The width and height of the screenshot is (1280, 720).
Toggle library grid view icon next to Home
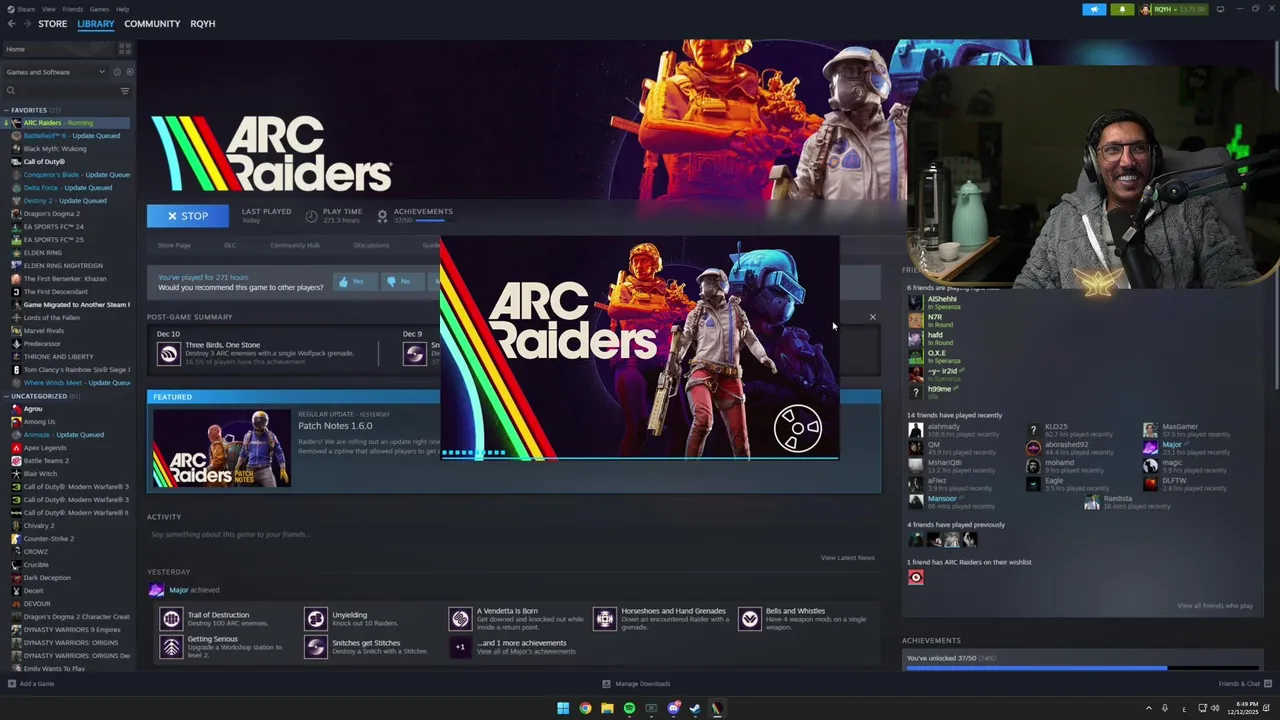(x=125, y=48)
